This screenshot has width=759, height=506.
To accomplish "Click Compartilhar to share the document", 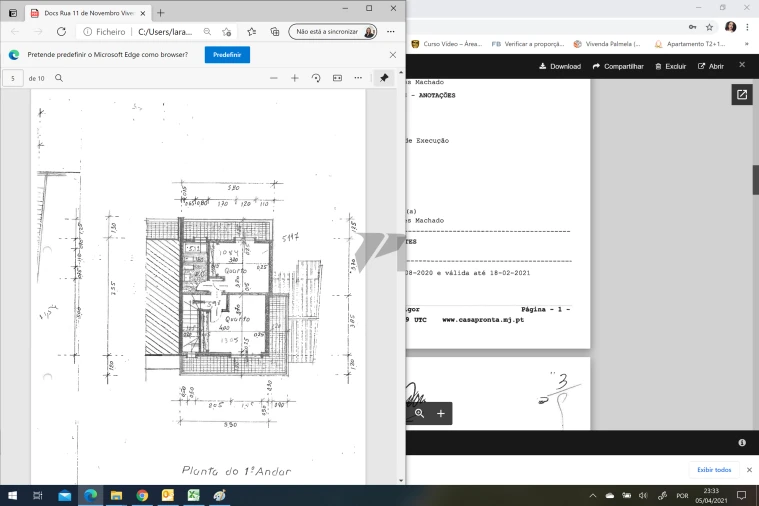I will [618, 66].
